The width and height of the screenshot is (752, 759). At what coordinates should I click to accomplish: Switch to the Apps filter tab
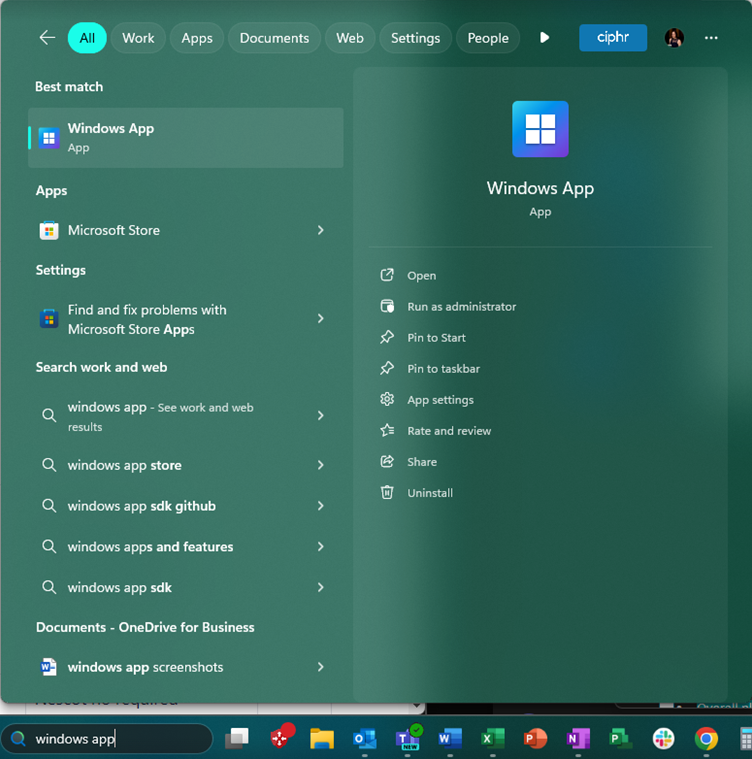coord(196,38)
